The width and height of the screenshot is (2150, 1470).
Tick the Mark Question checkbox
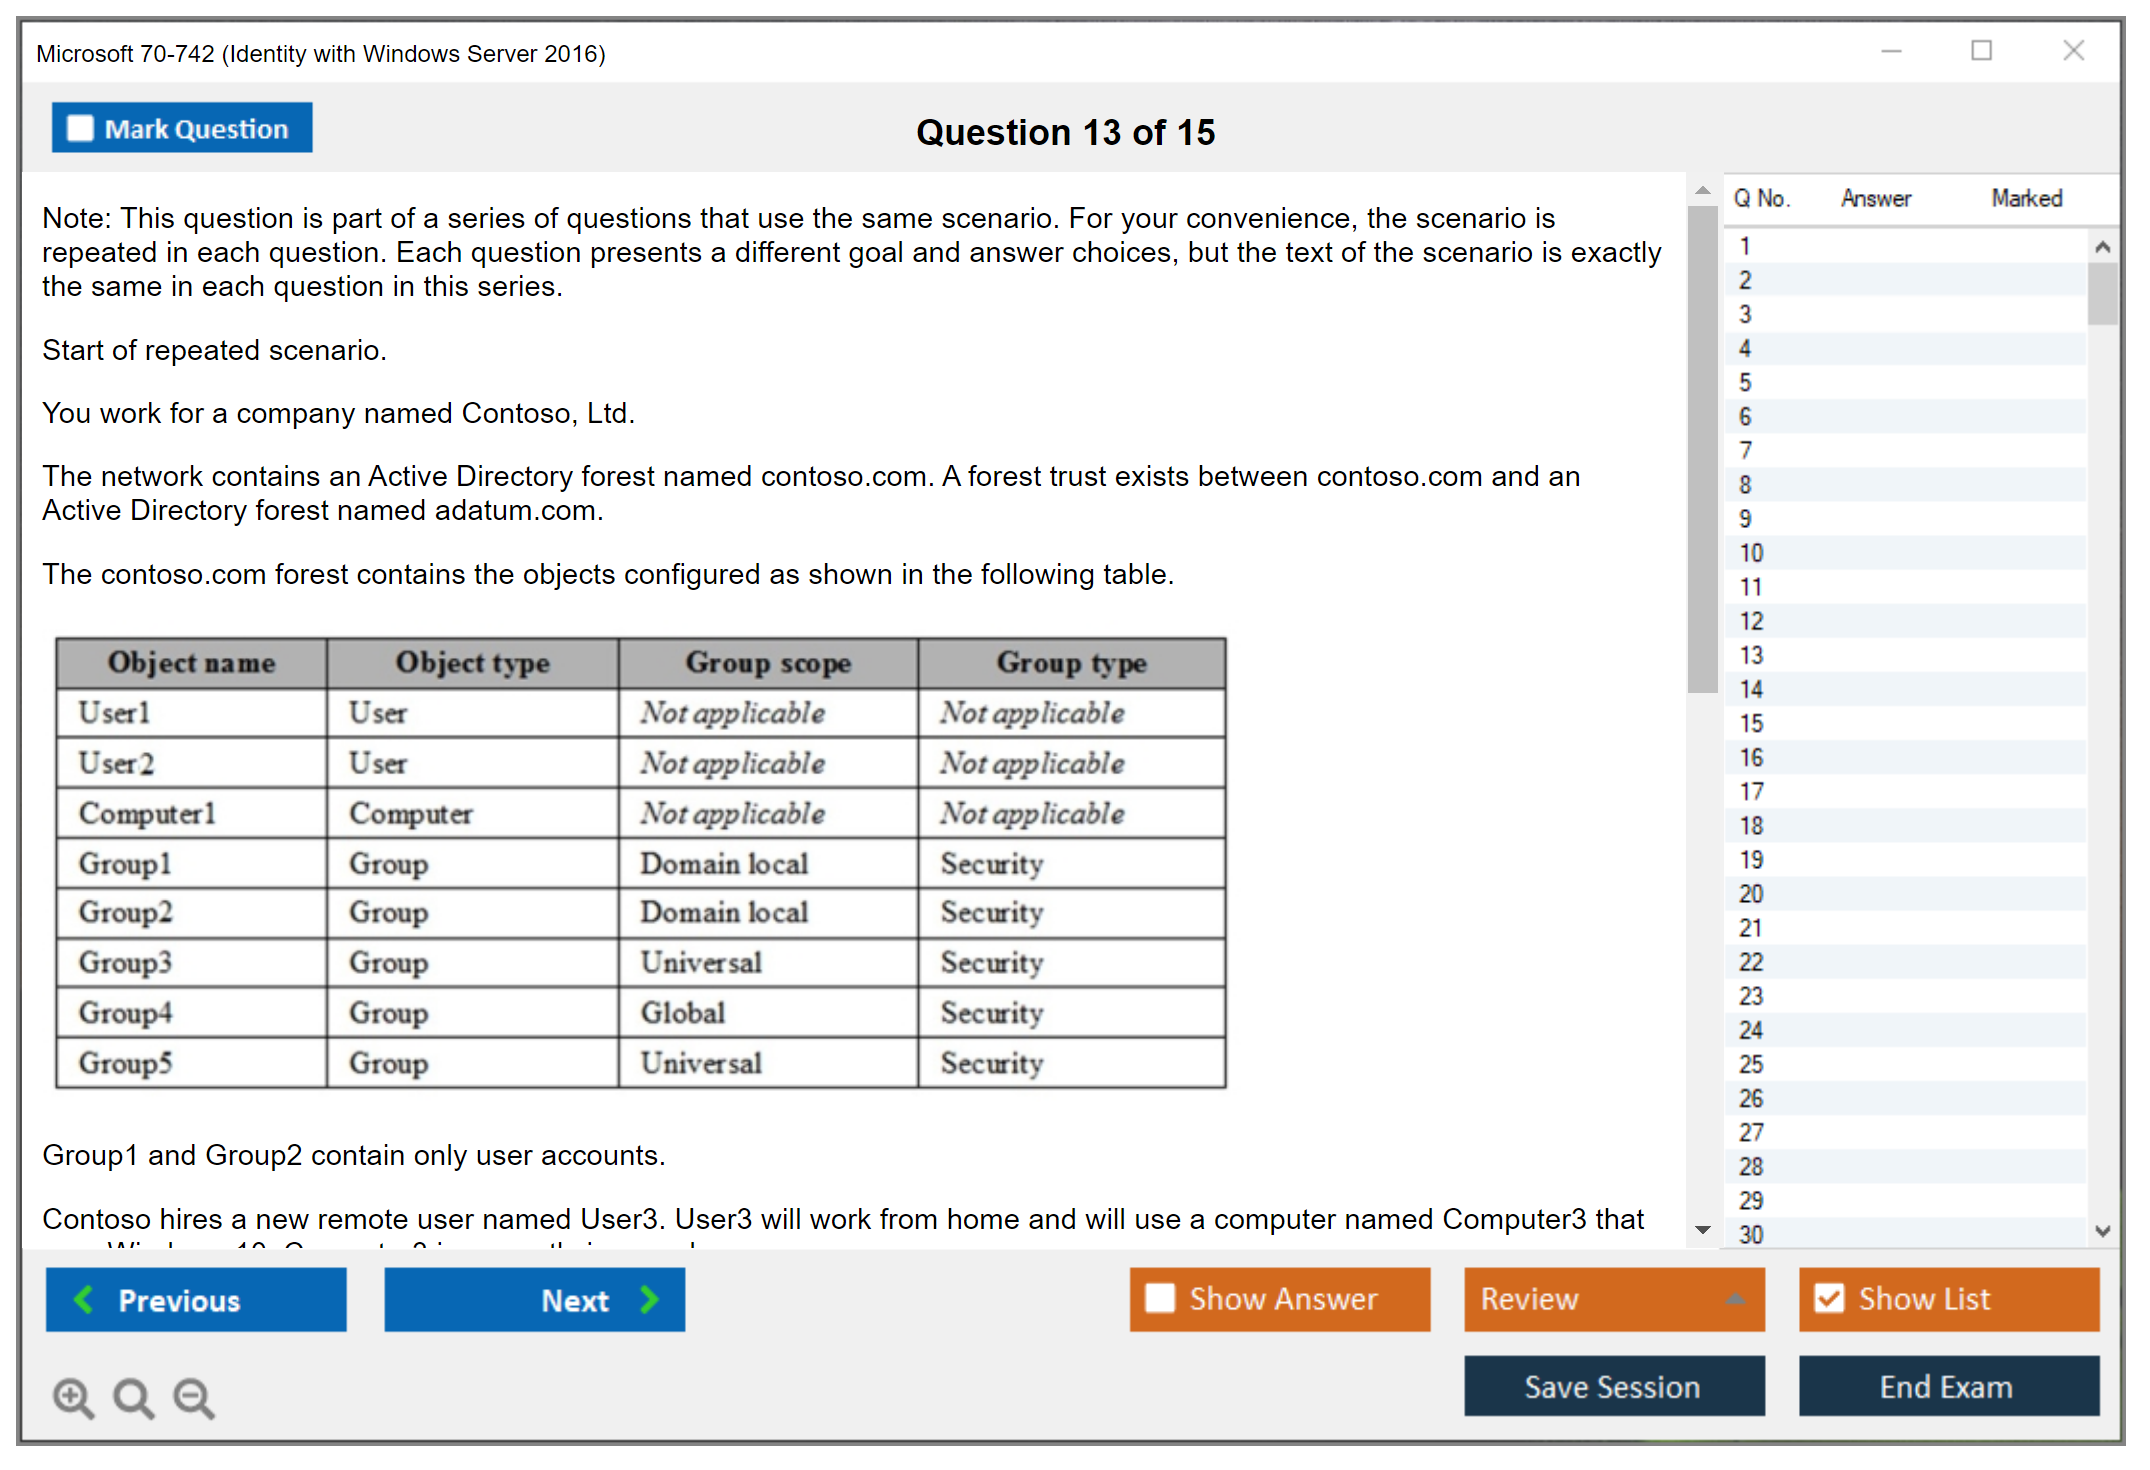[80, 129]
